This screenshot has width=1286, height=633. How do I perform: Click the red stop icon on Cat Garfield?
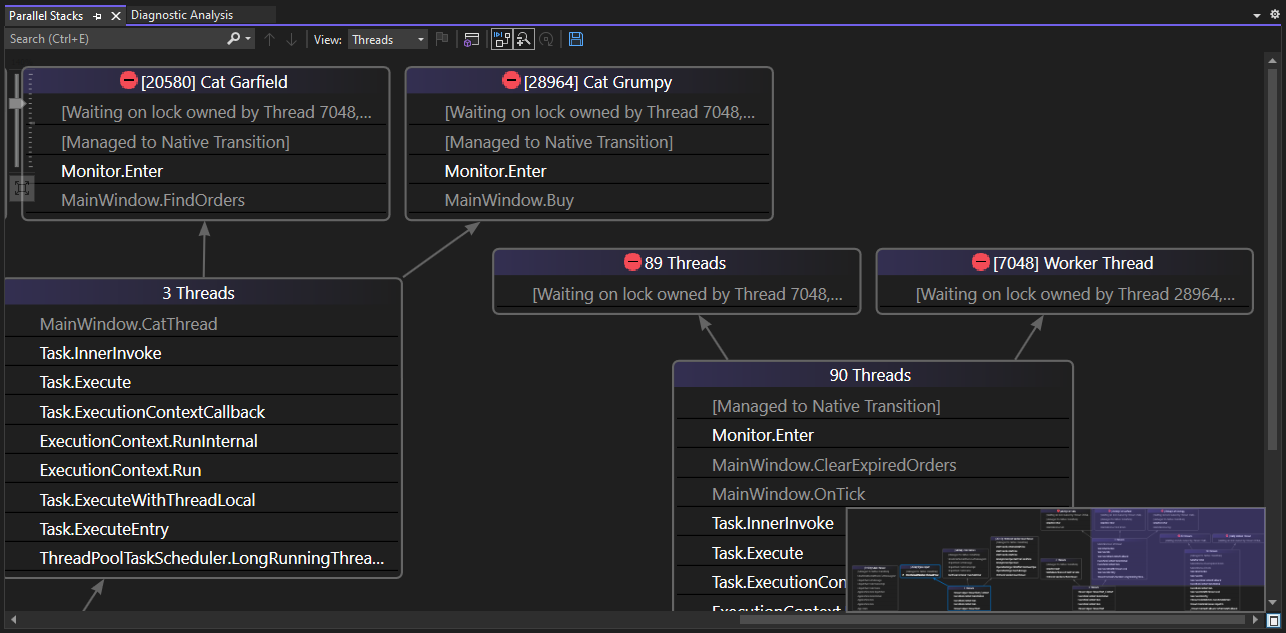(129, 81)
